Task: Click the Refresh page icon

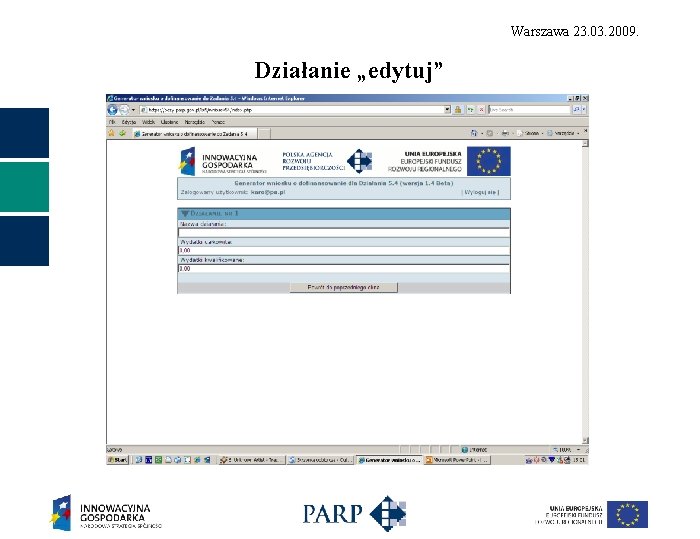Action: click(x=471, y=110)
